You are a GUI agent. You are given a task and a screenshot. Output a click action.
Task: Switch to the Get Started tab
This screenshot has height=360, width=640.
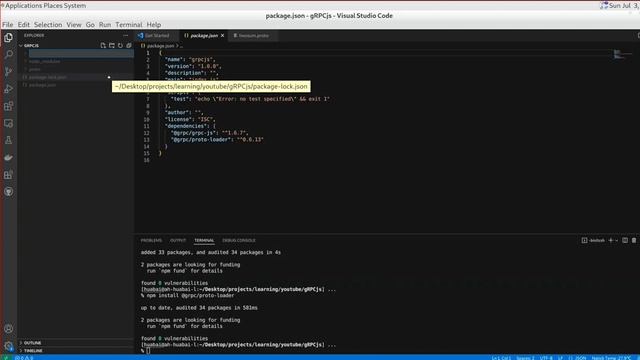click(156, 36)
